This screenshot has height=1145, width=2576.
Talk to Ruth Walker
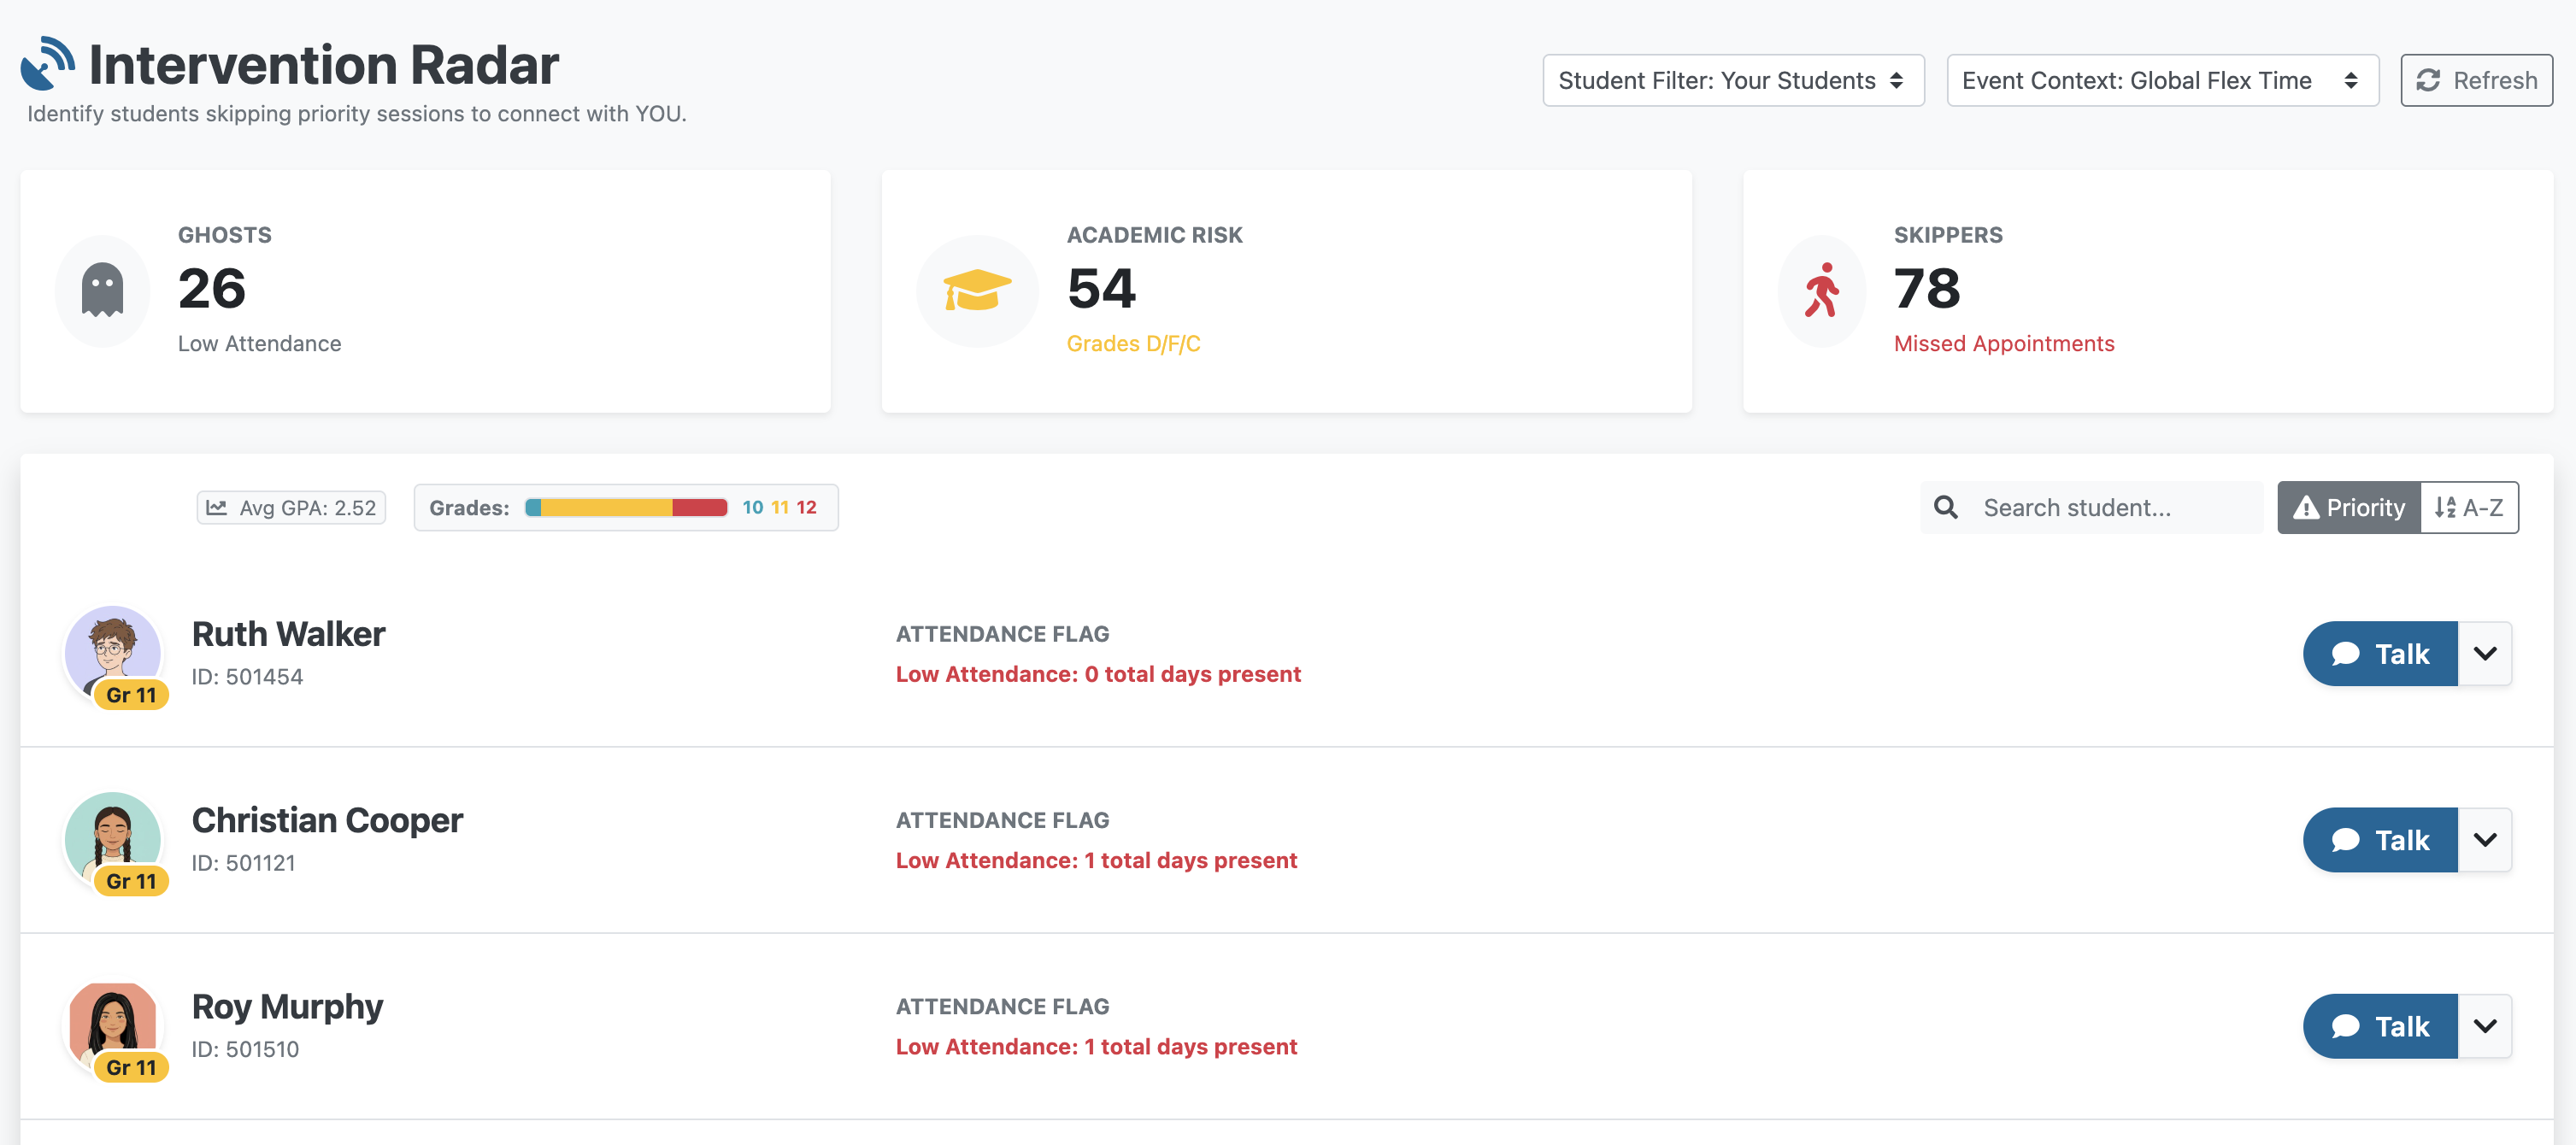tap(2380, 654)
